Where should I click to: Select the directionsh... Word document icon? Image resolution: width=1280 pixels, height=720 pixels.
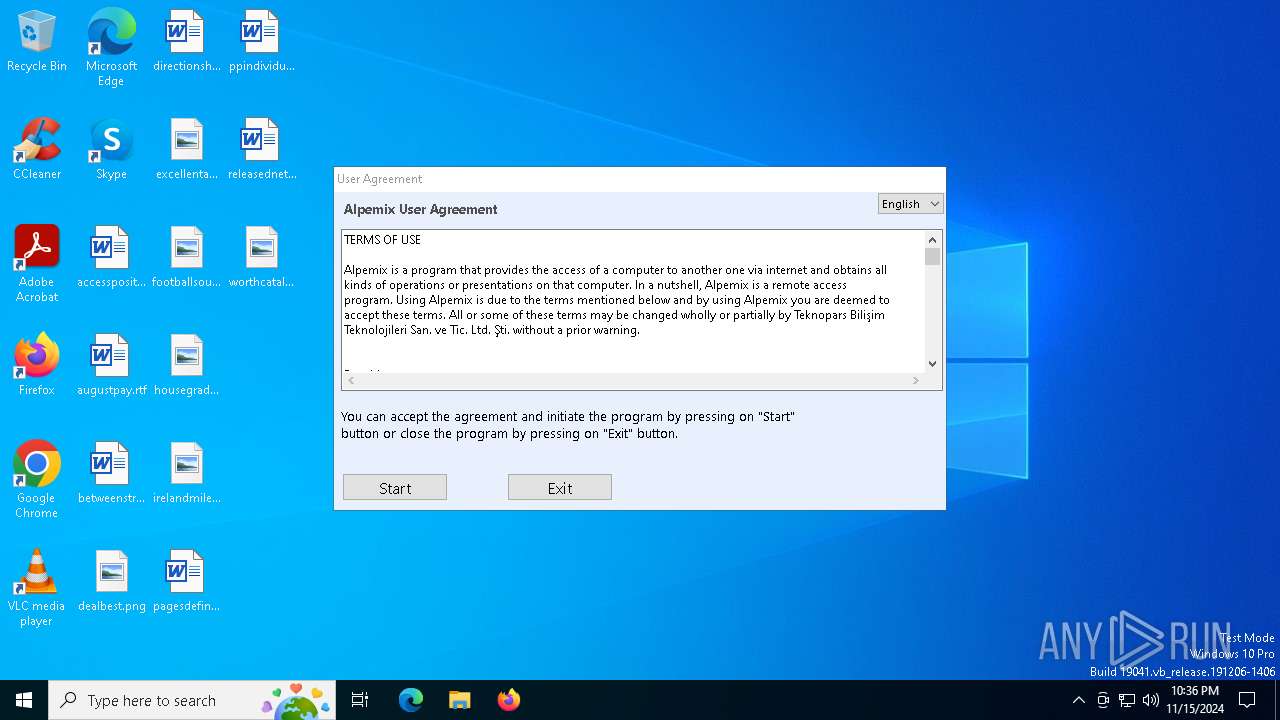tap(186, 41)
